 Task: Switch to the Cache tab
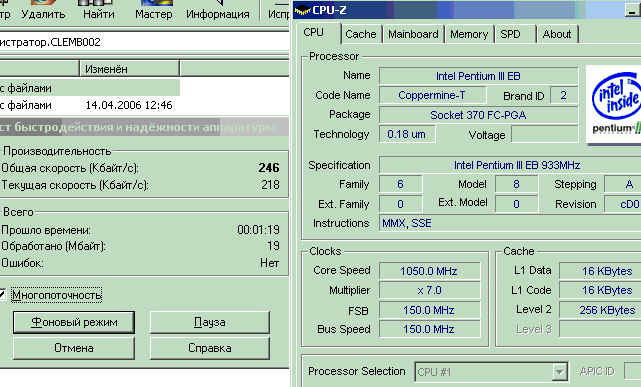click(361, 34)
